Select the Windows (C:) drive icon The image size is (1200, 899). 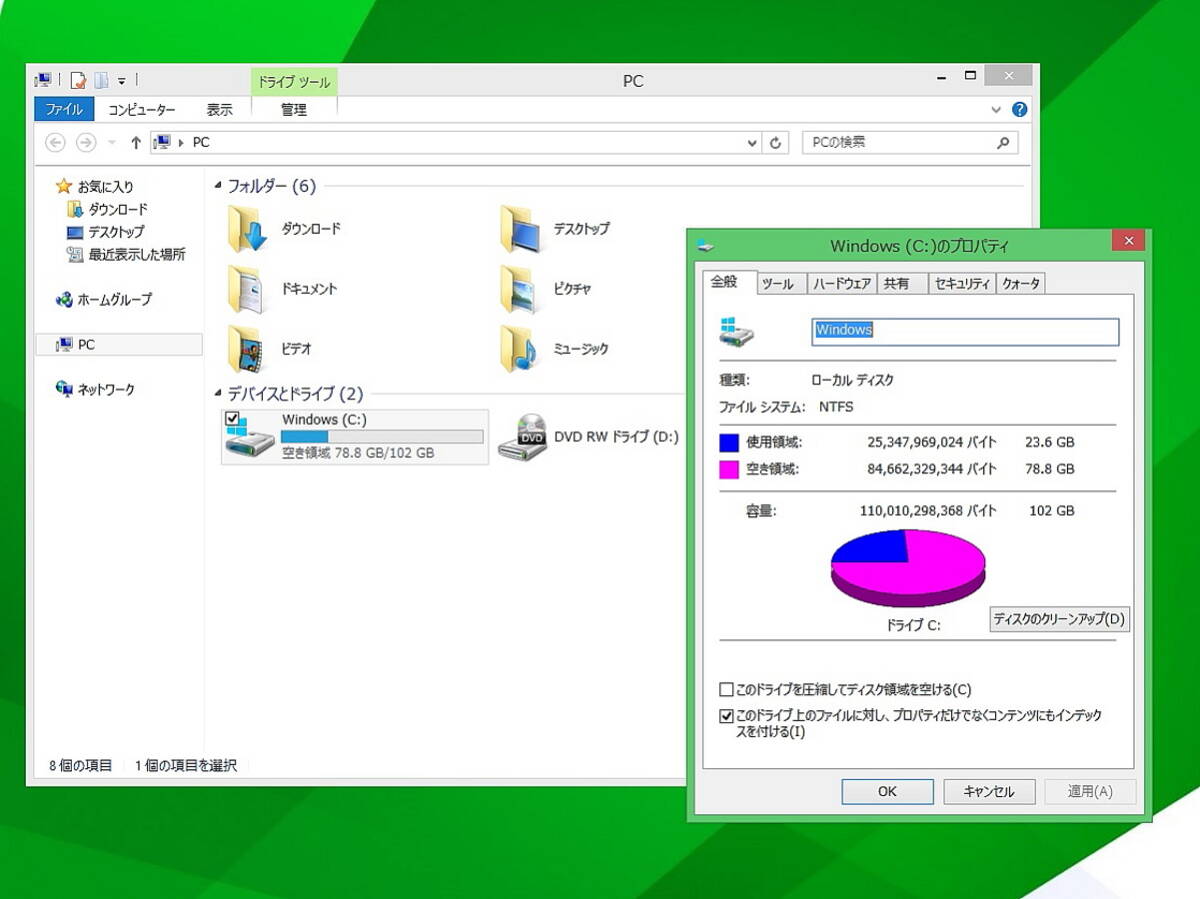click(250, 439)
